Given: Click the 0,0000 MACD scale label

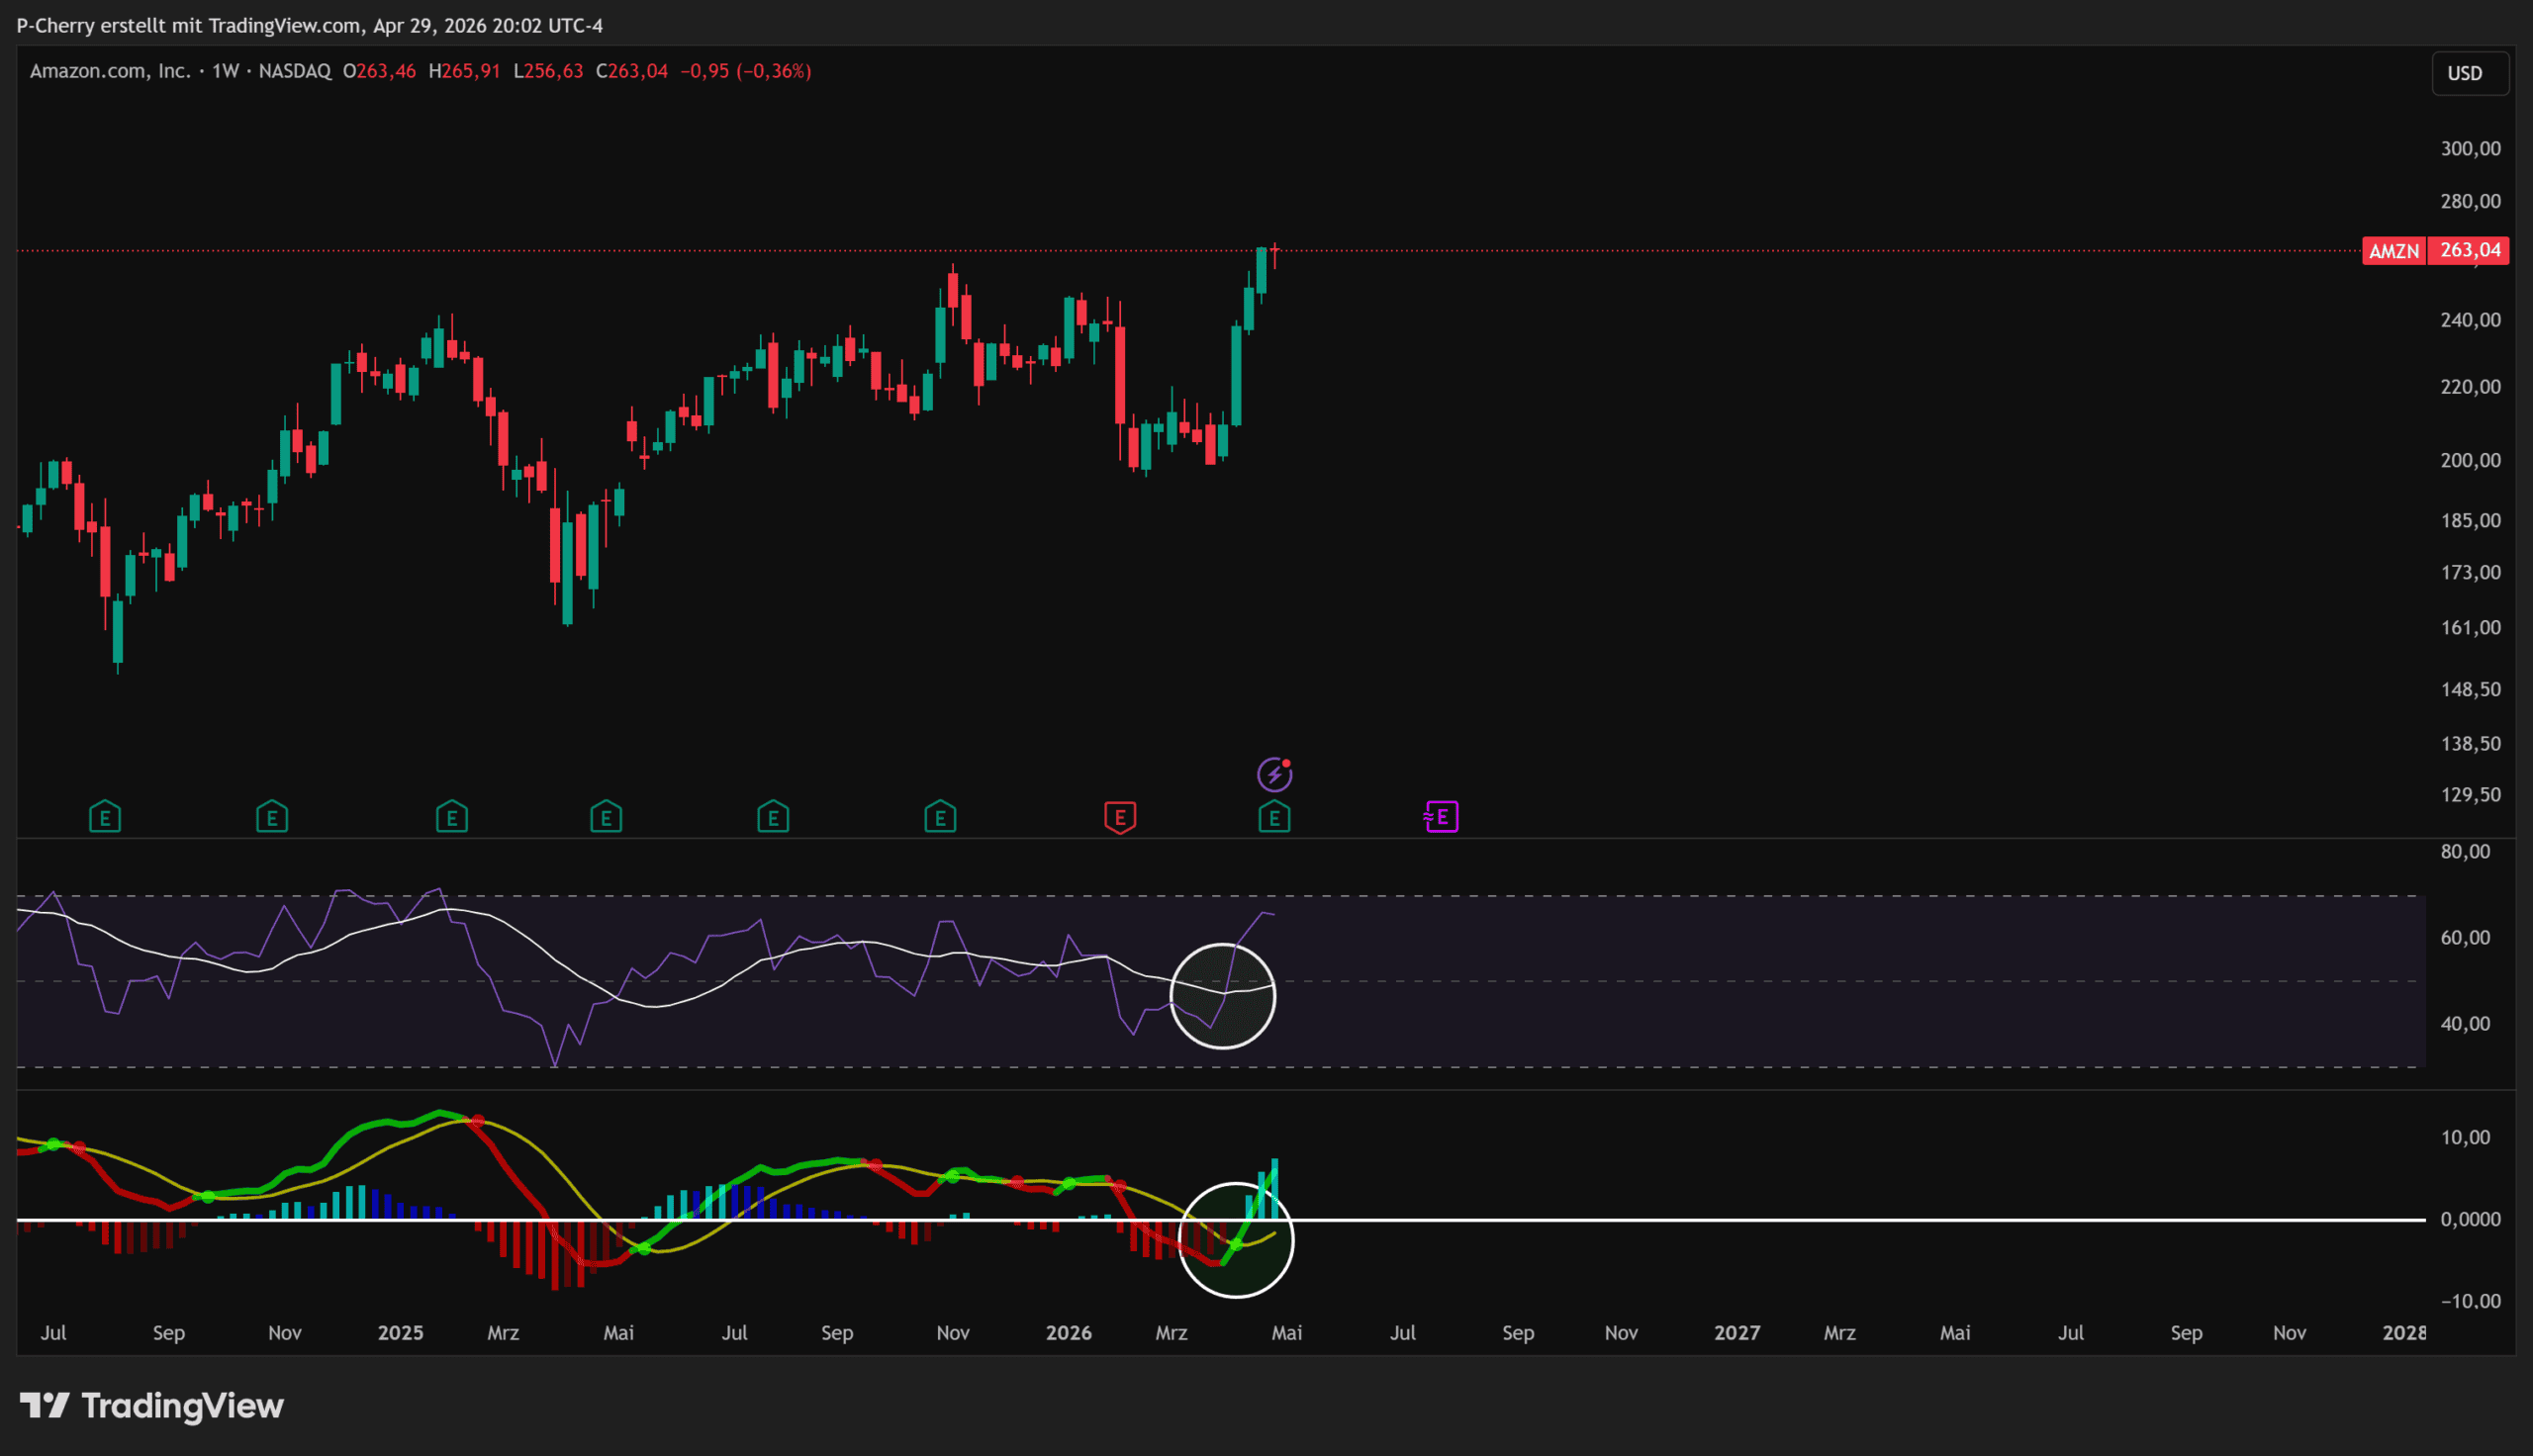Looking at the screenshot, I should [2470, 1219].
